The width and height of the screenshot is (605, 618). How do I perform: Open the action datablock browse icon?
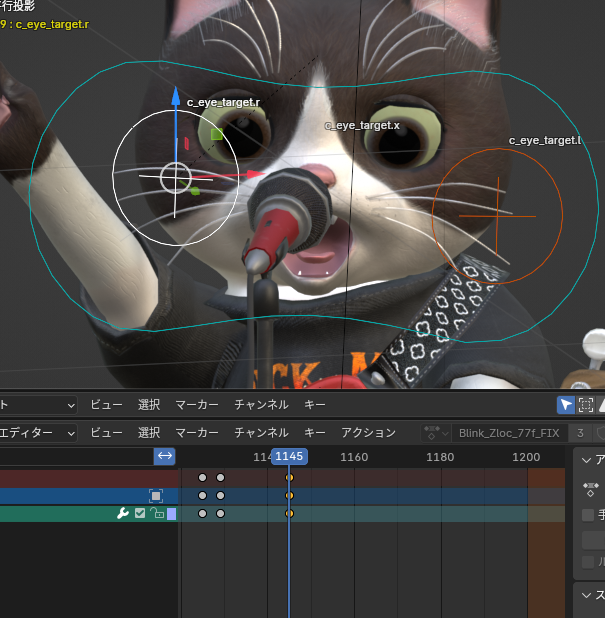[x=436, y=433]
